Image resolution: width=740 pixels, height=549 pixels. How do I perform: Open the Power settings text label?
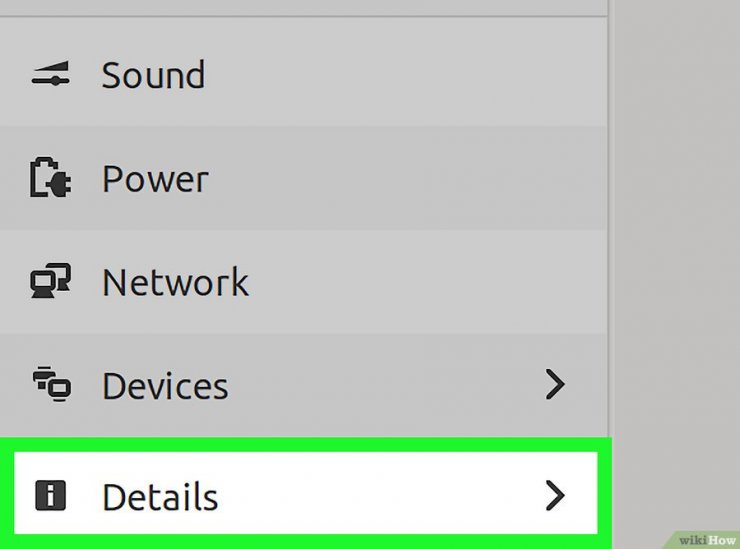coord(155,178)
